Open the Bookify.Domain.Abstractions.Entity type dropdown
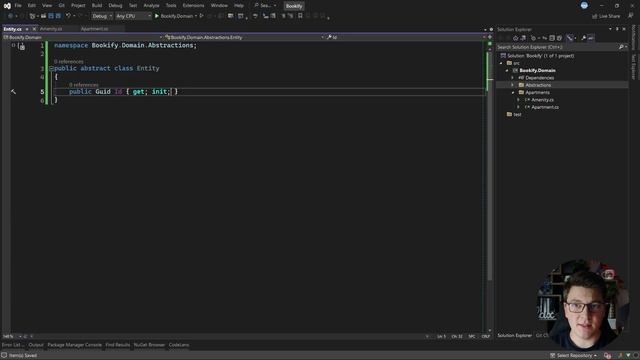This screenshot has height=360, width=640. coord(244,37)
